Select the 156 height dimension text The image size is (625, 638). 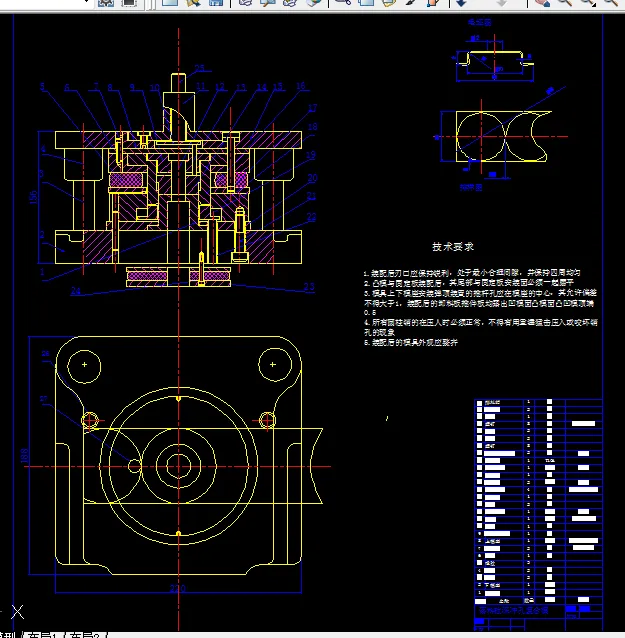(33, 197)
